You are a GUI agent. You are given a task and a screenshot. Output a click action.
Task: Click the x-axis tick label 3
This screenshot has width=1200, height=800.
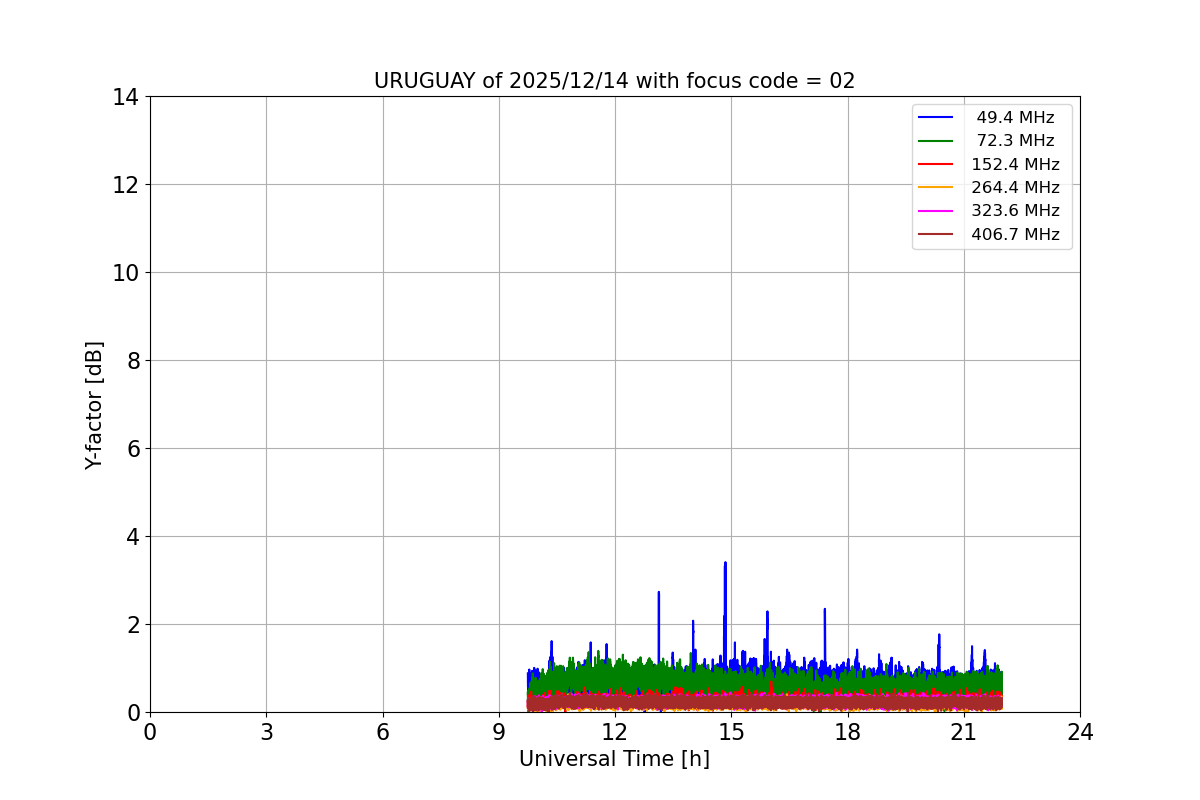point(266,732)
